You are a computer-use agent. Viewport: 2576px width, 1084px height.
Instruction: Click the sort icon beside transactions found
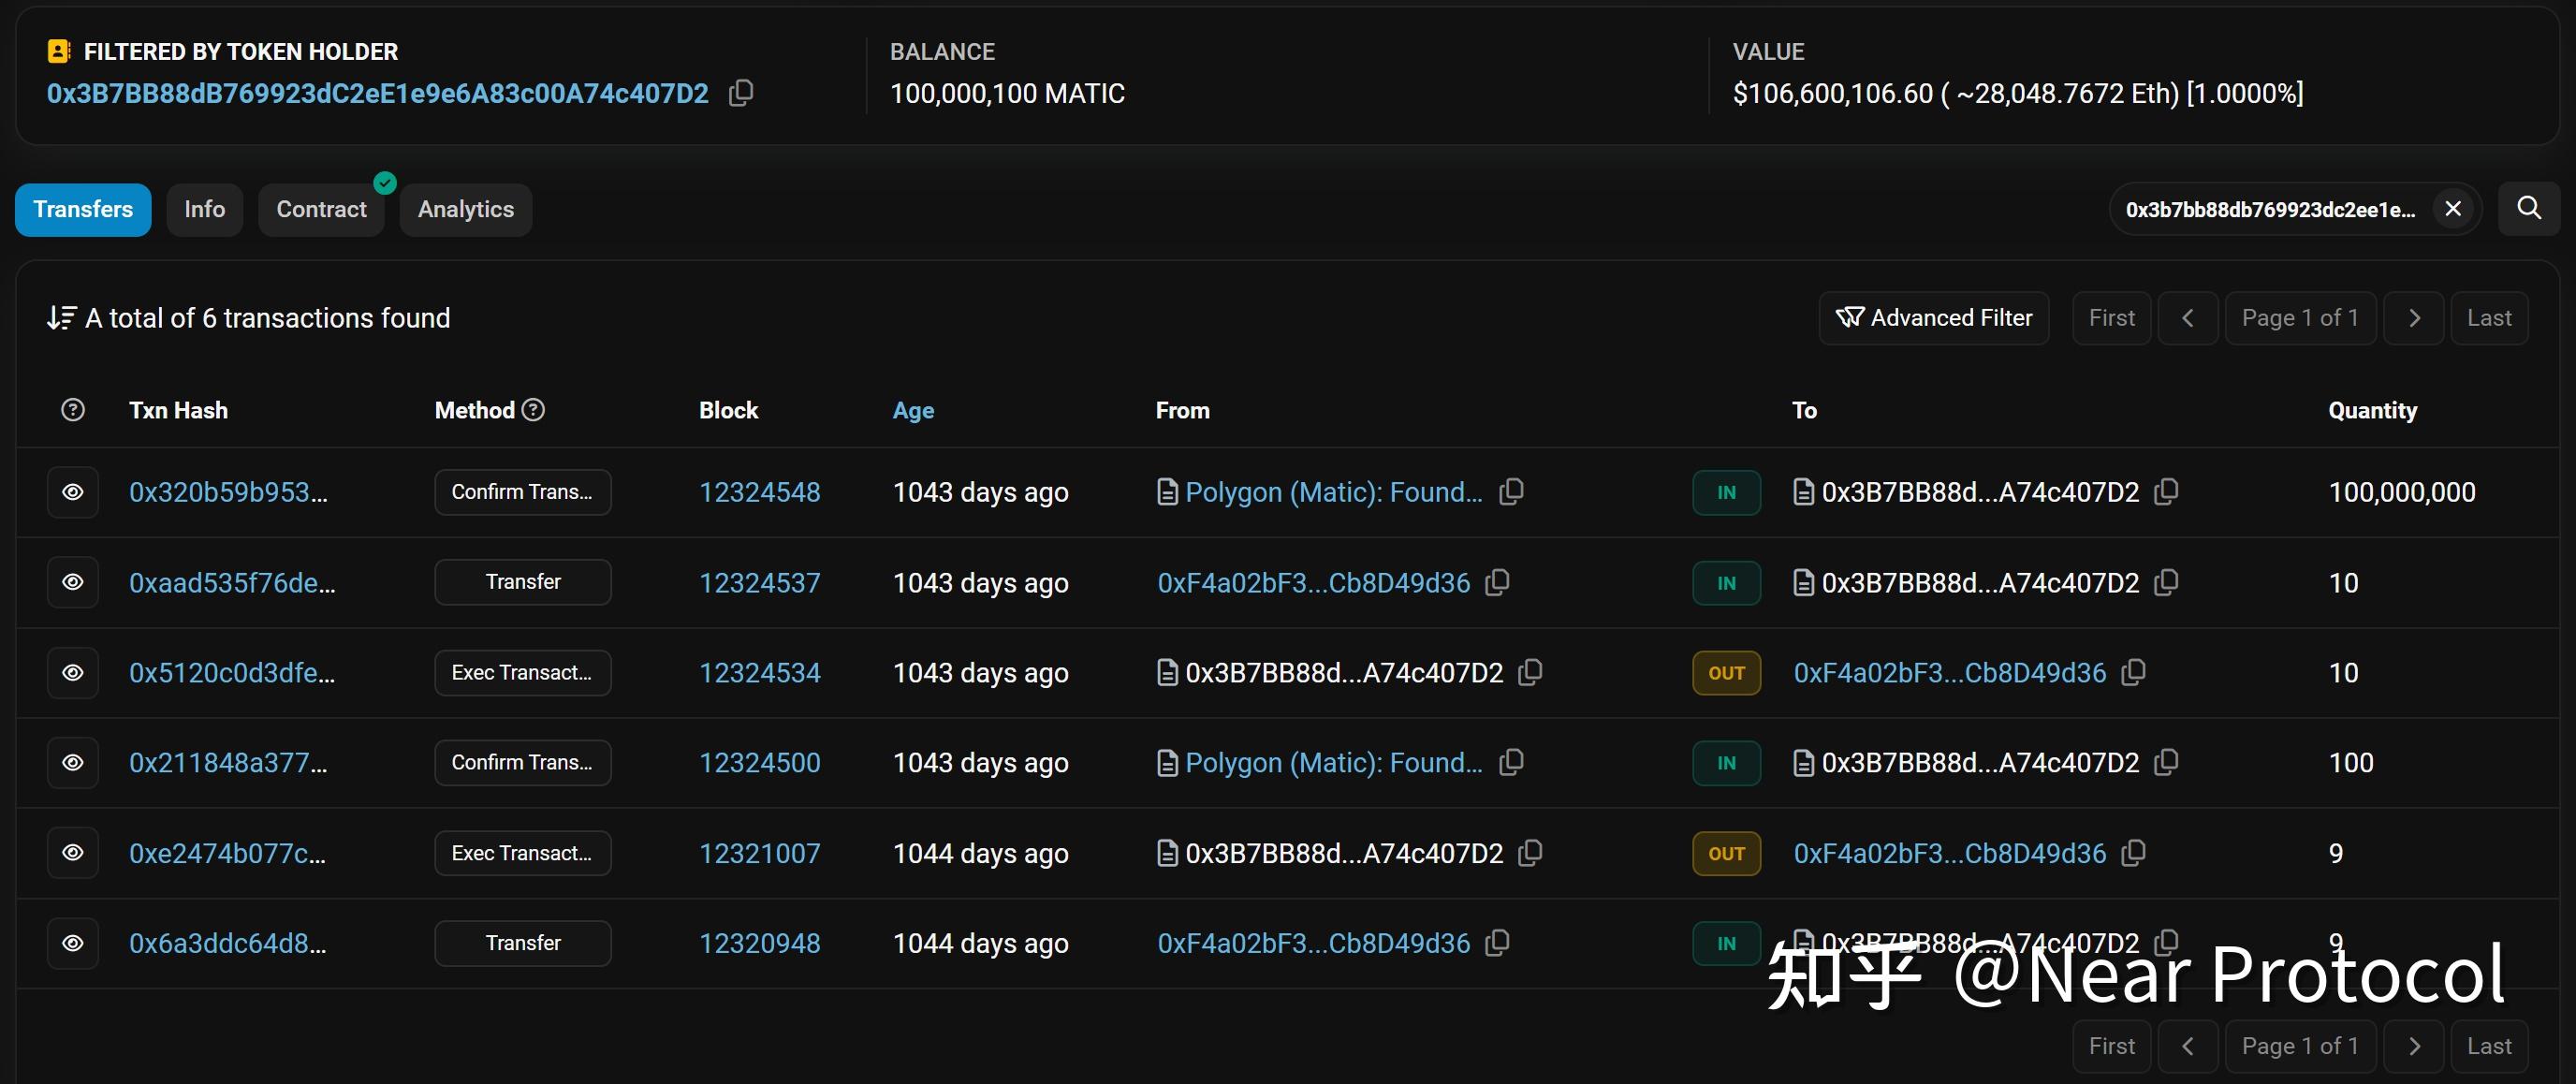(61, 318)
